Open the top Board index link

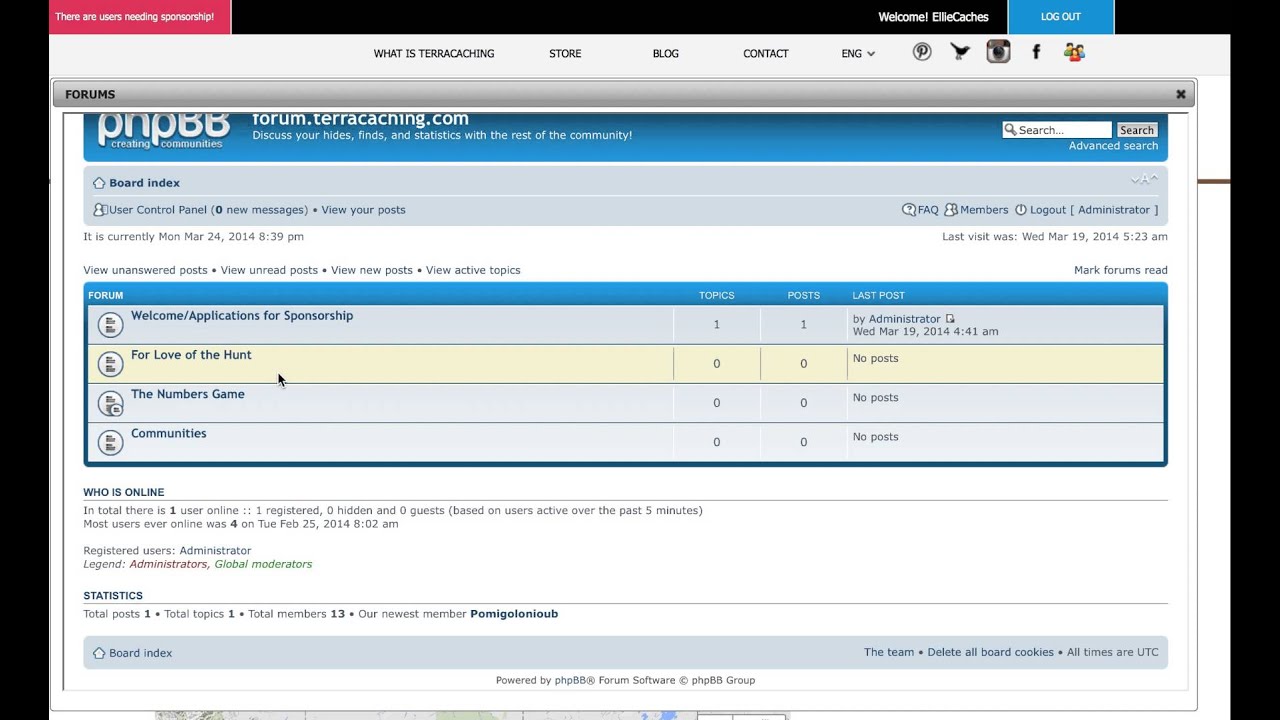[145, 183]
